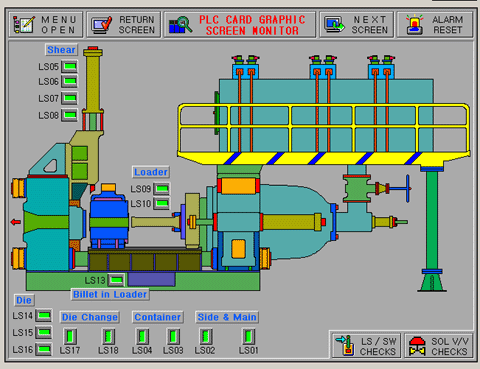Open LS / SW Checks icon
This screenshot has height=369, width=480.
point(345,345)
